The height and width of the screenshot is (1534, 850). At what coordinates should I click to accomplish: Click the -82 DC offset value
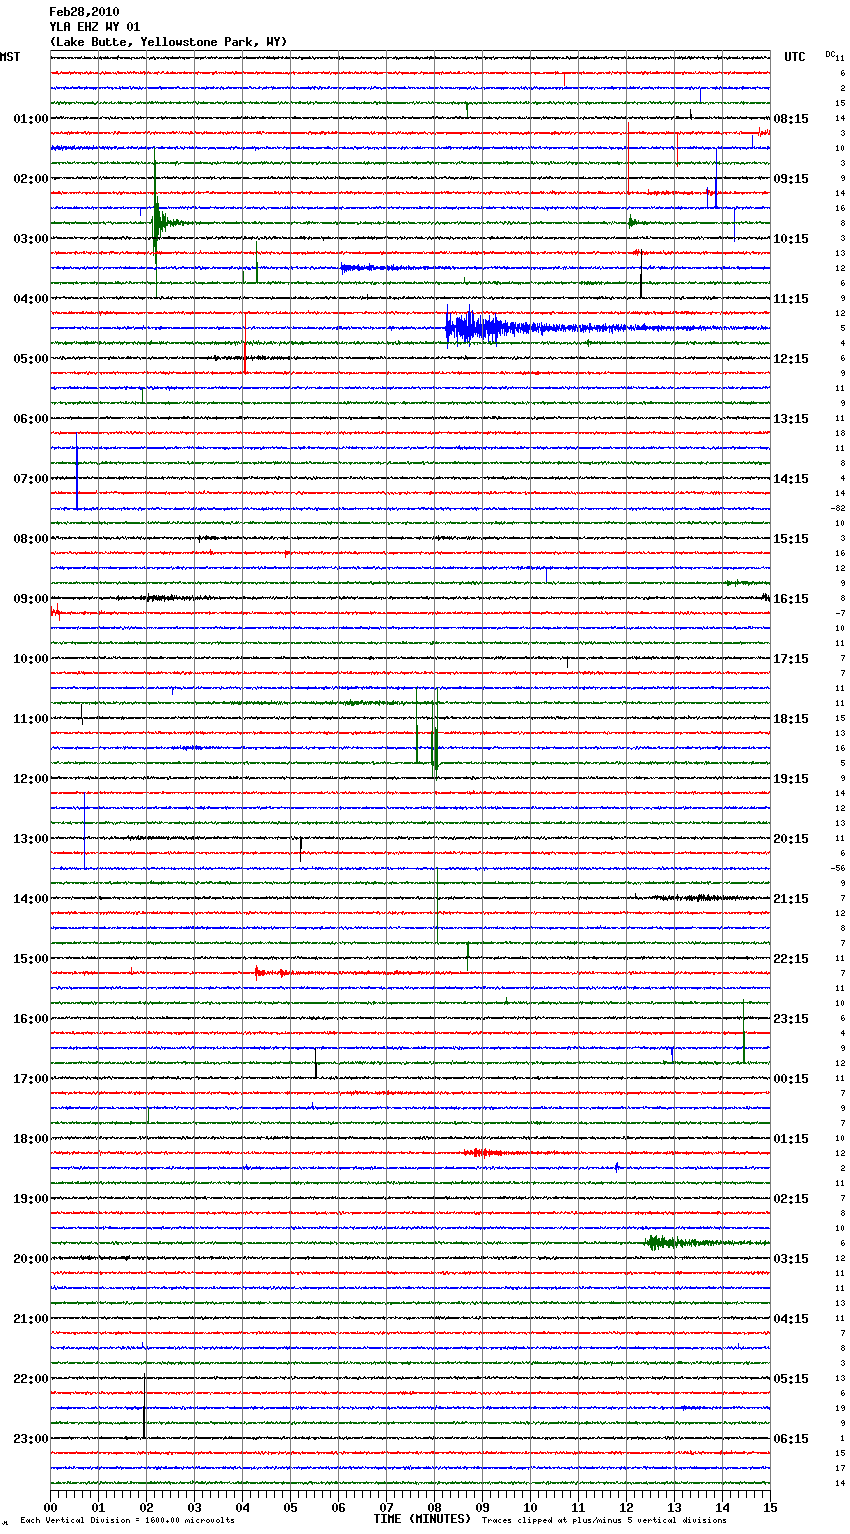(838, 508)
